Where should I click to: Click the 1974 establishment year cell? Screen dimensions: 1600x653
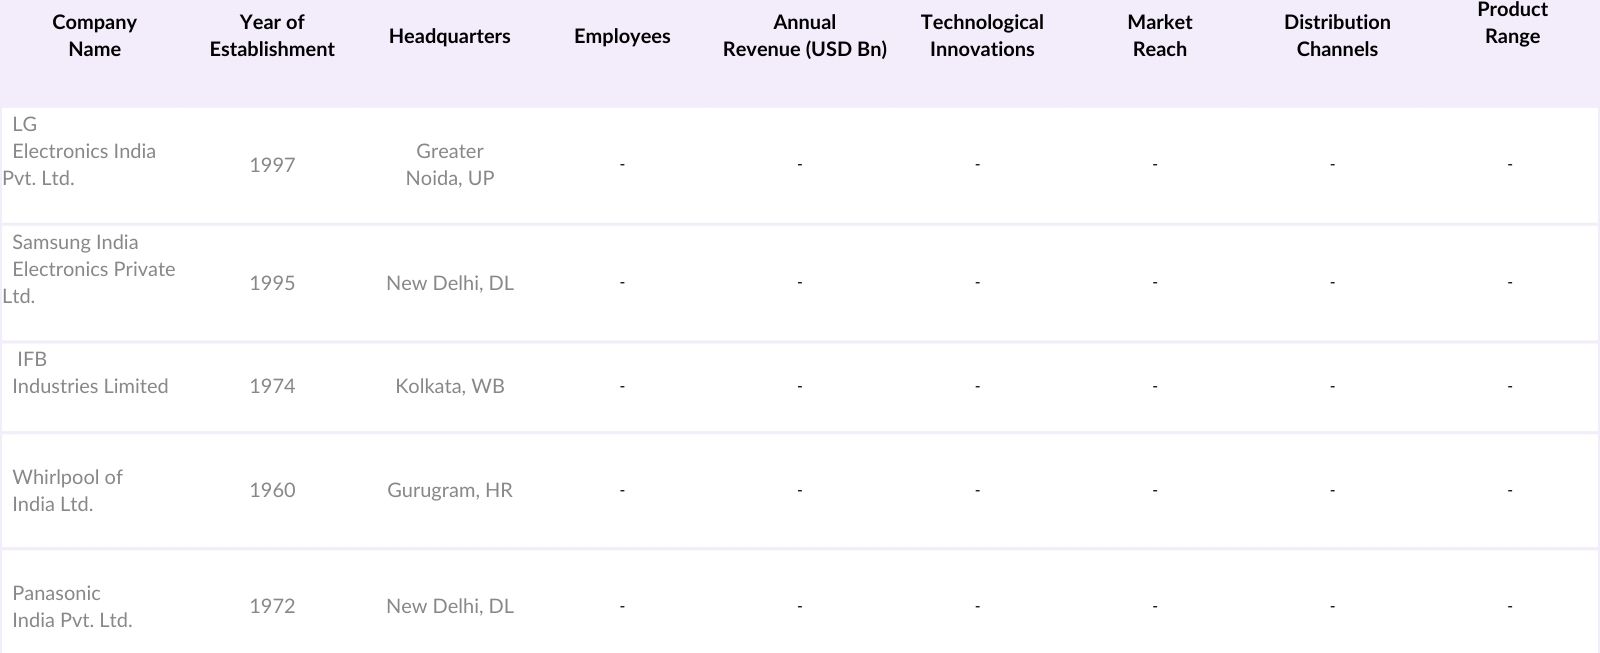pos(272,386)
